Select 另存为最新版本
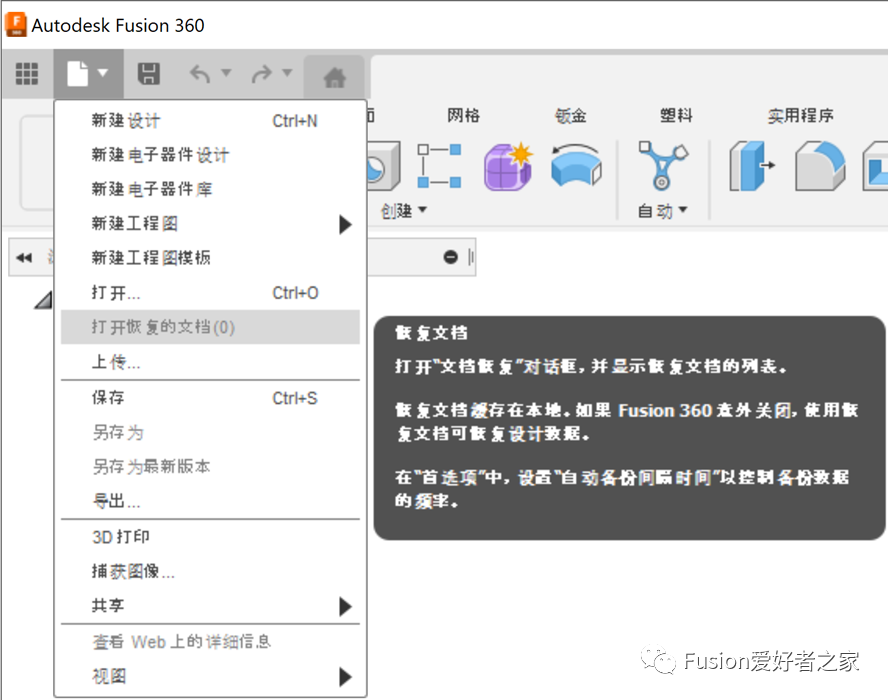 coord(210,467)
